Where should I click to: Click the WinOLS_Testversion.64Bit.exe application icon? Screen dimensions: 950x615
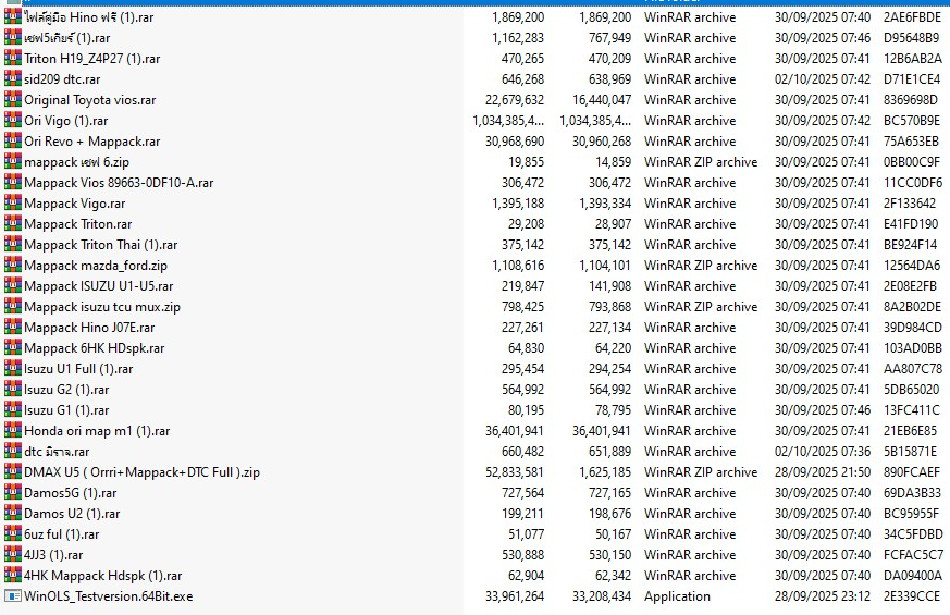point(12,596)
